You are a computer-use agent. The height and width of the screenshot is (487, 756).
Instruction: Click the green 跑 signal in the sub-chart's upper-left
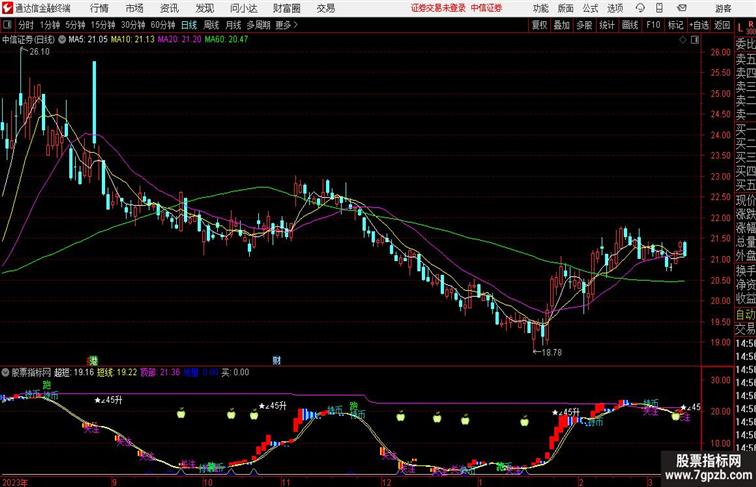click(47, 385)
